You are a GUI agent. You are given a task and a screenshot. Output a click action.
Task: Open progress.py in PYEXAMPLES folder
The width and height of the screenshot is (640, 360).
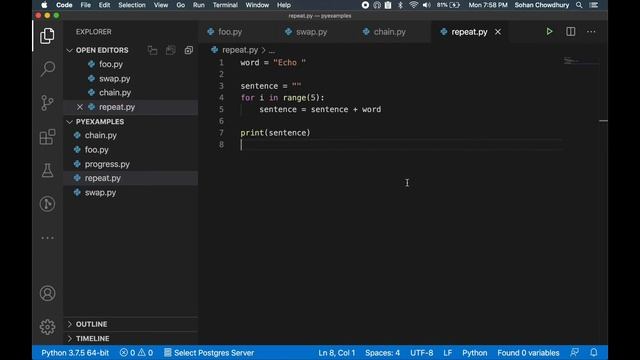coord(107,164)
